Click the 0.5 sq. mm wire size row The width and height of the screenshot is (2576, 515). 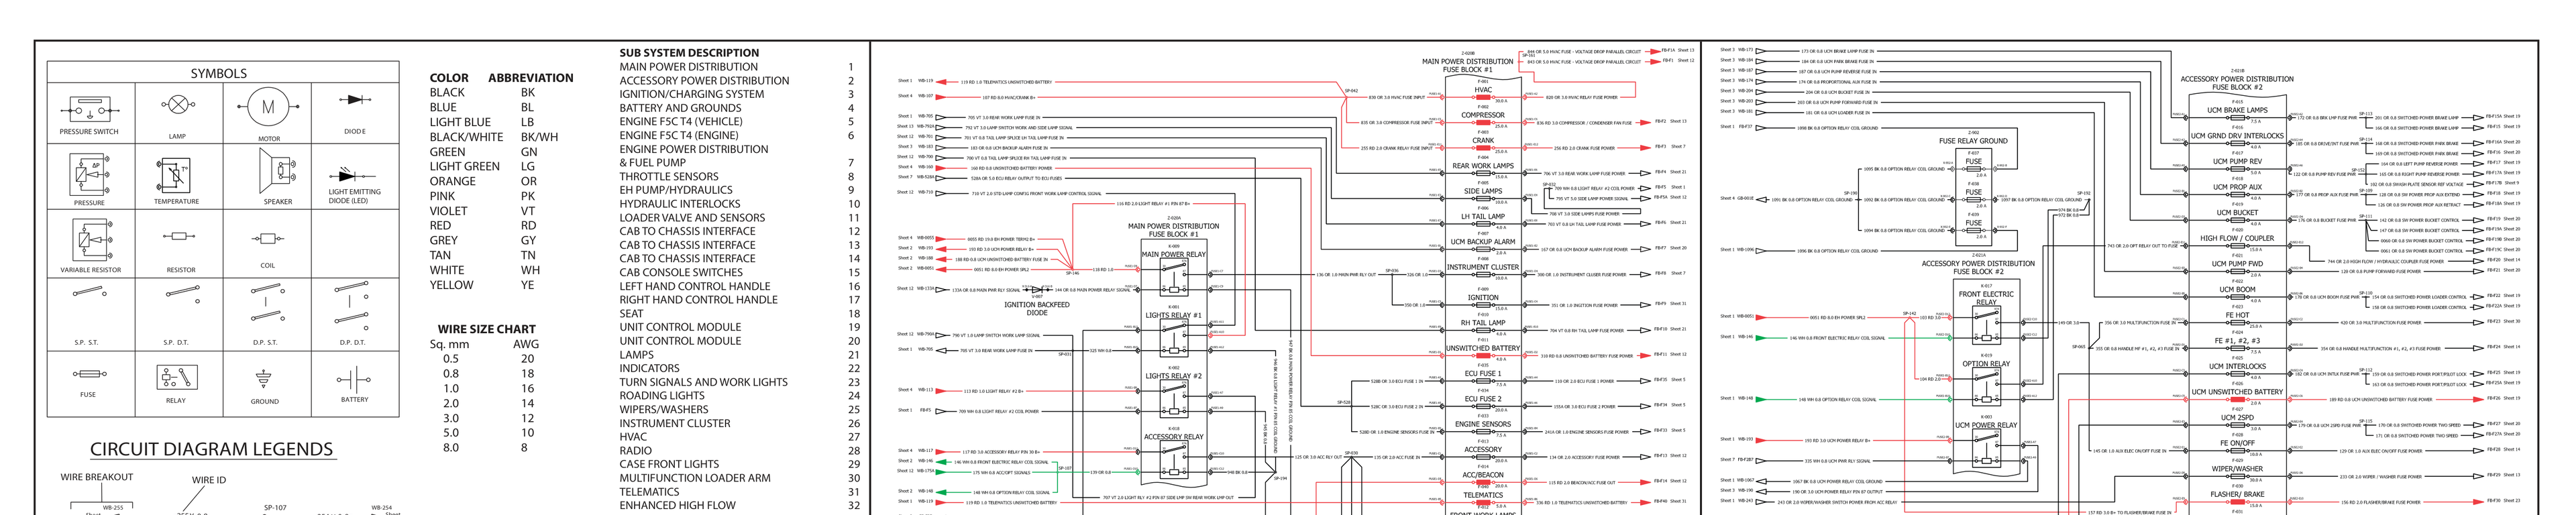(x=488, y=359)
